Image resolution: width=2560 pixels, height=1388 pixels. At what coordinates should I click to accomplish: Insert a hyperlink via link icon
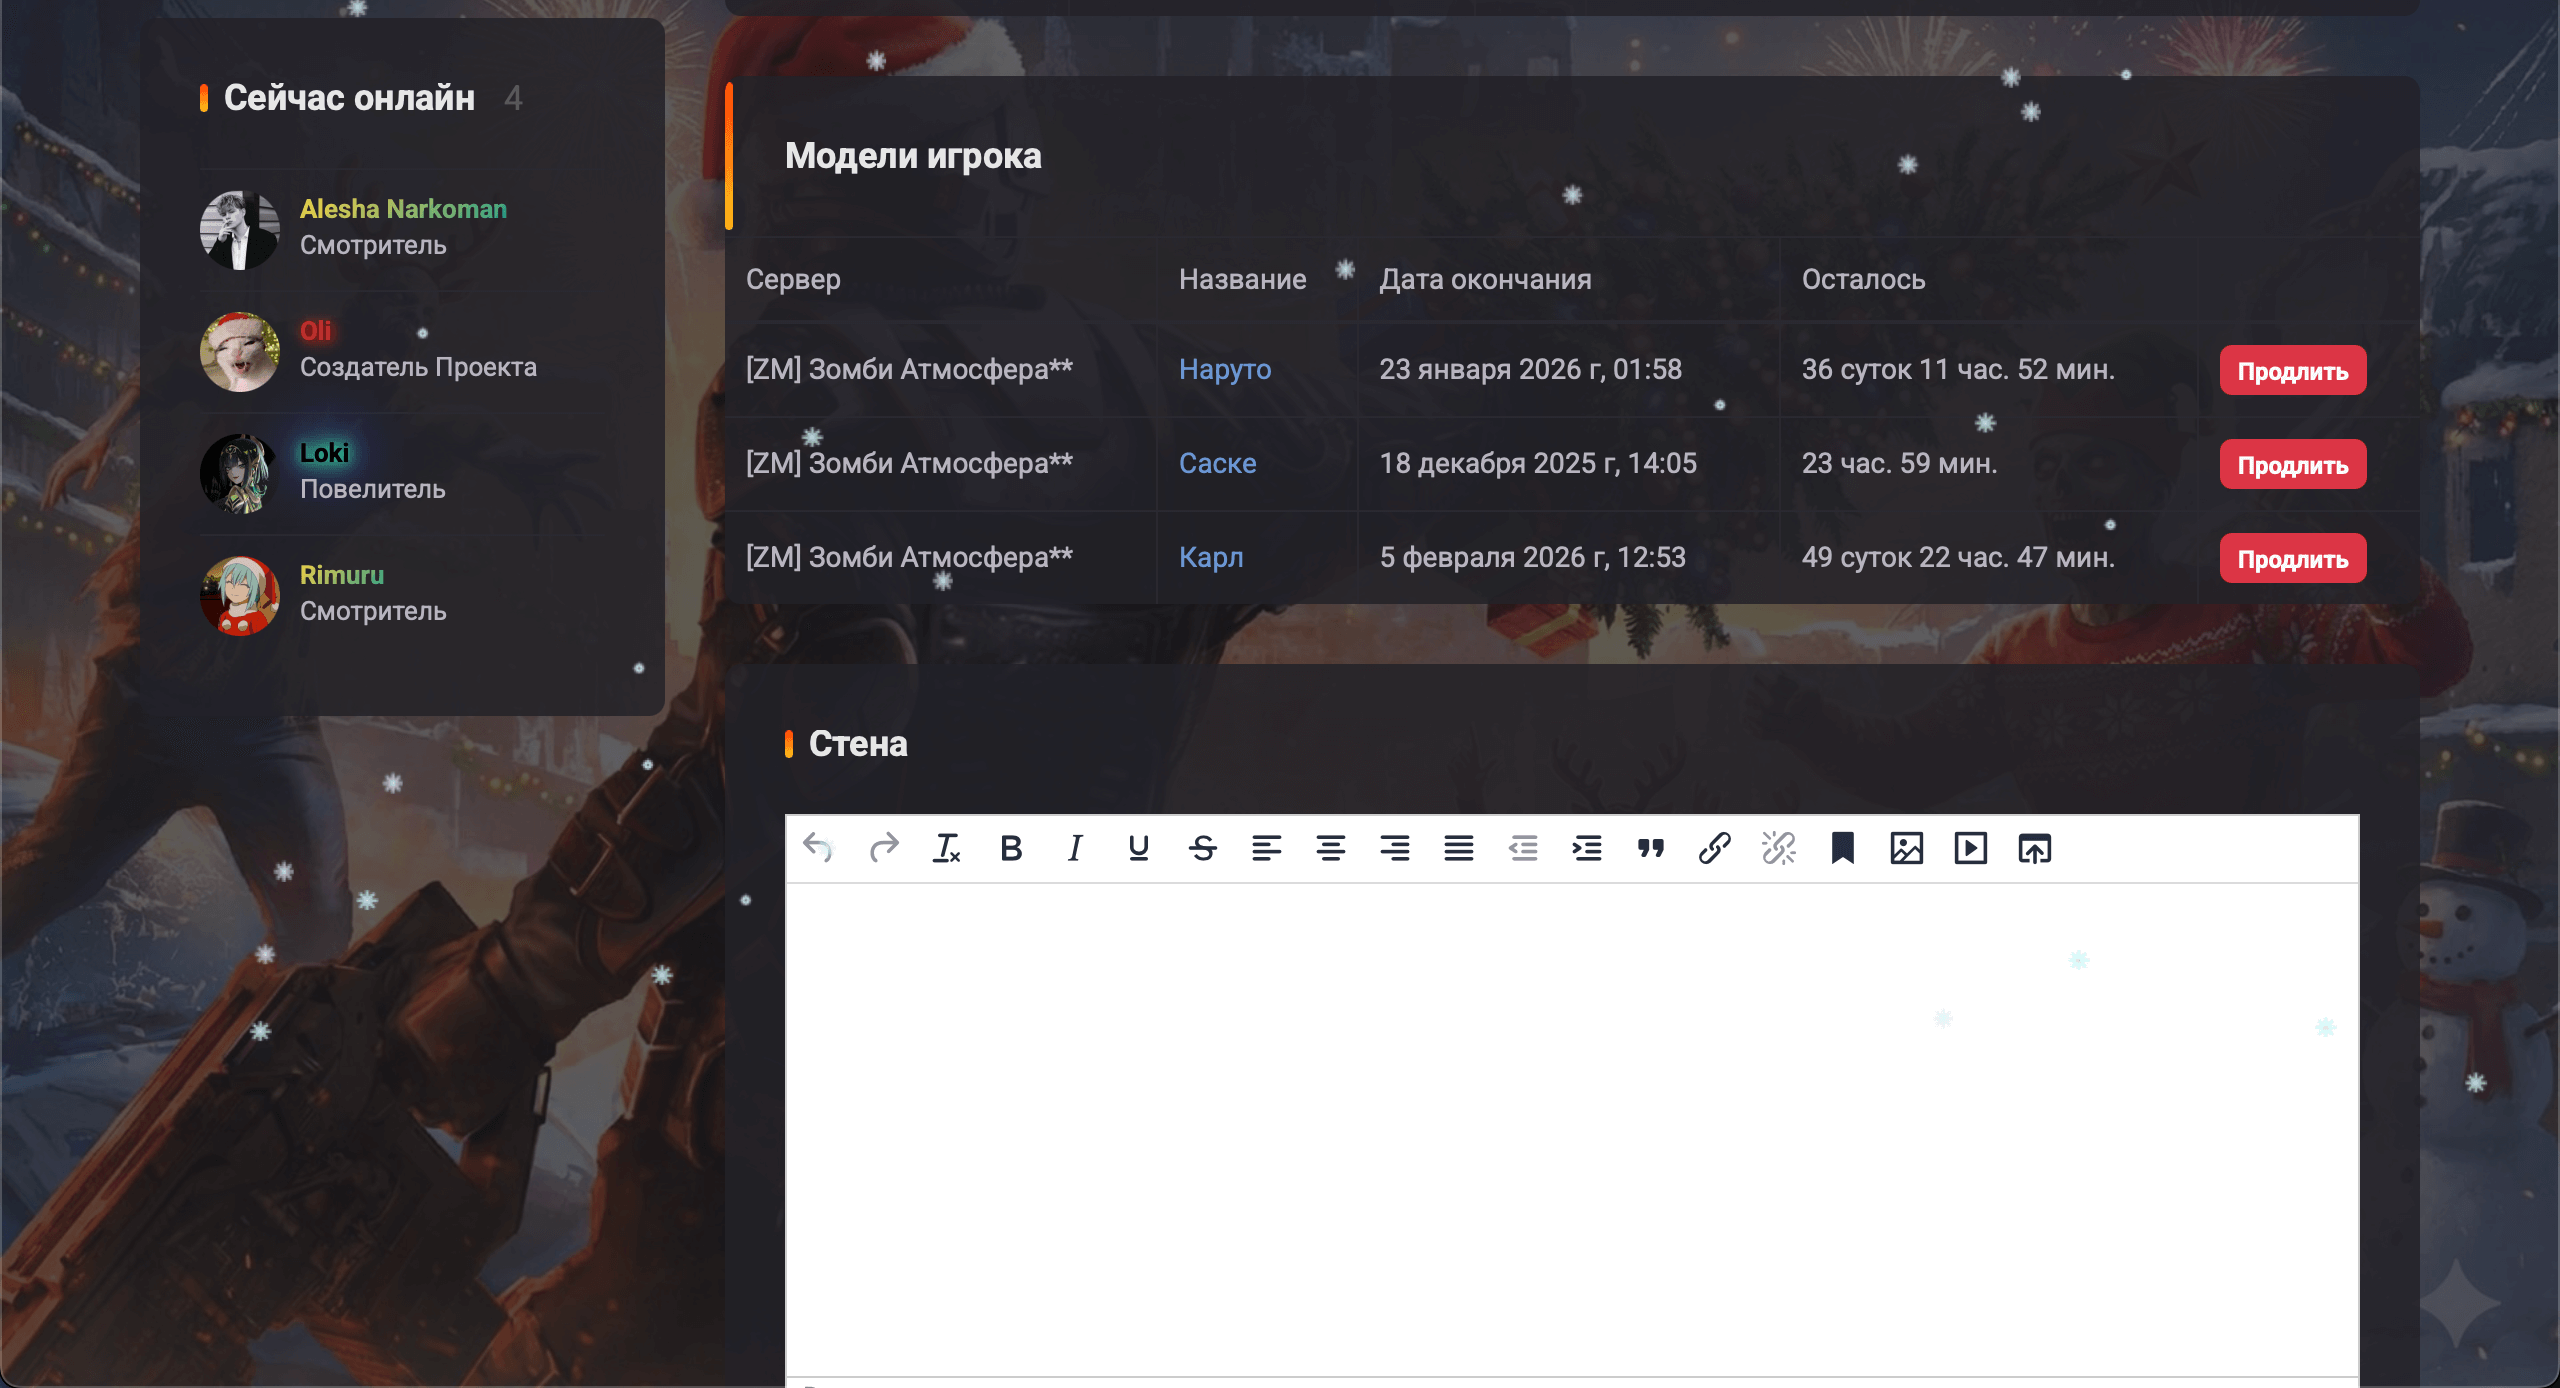1714,848
